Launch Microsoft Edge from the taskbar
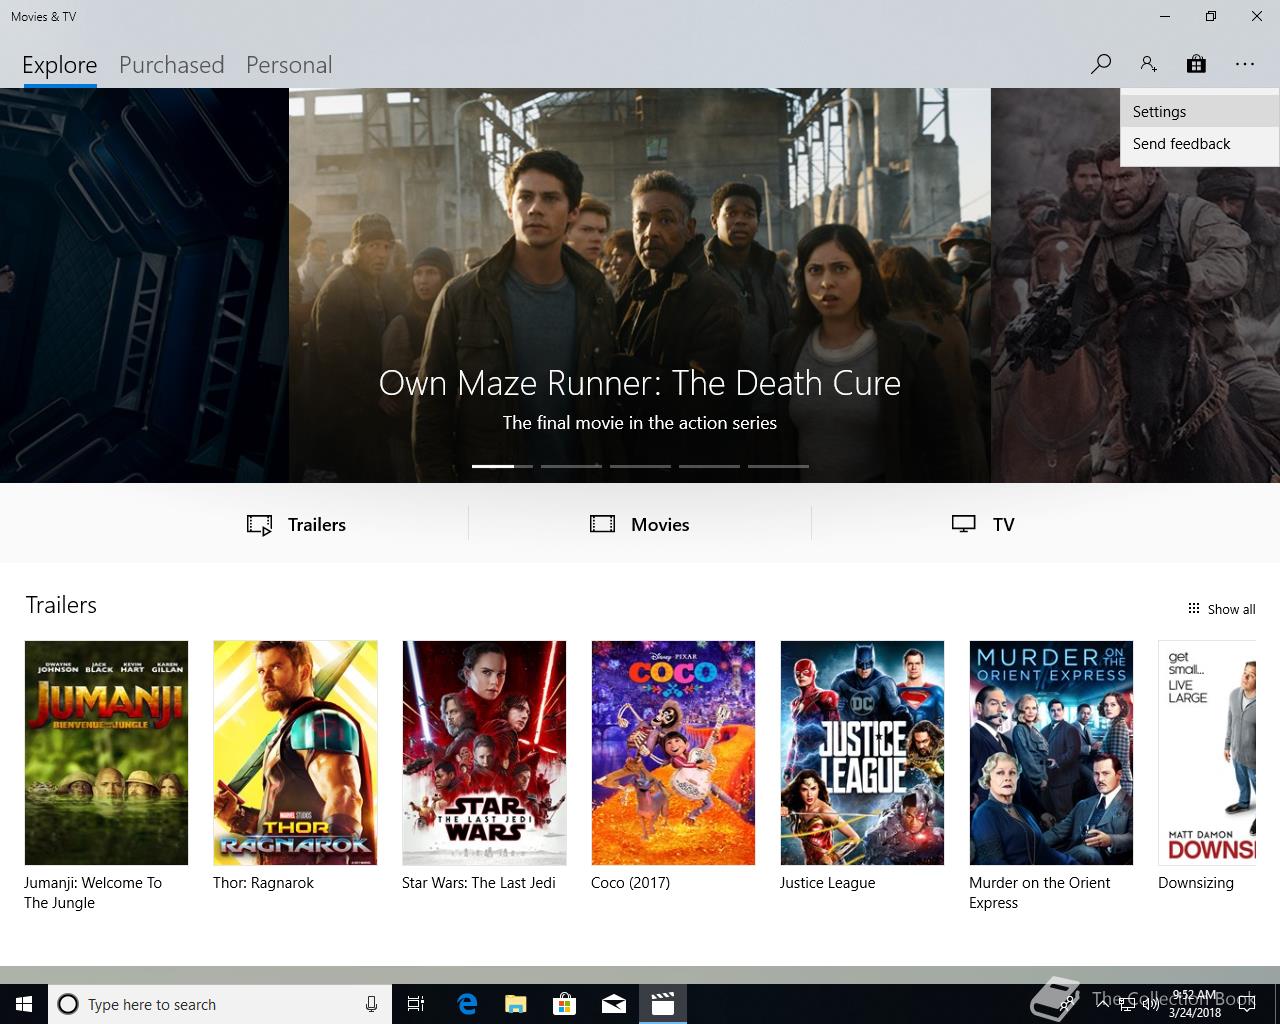The height and width of the screenshot is (1024, 1280). tap(467, 1004)
